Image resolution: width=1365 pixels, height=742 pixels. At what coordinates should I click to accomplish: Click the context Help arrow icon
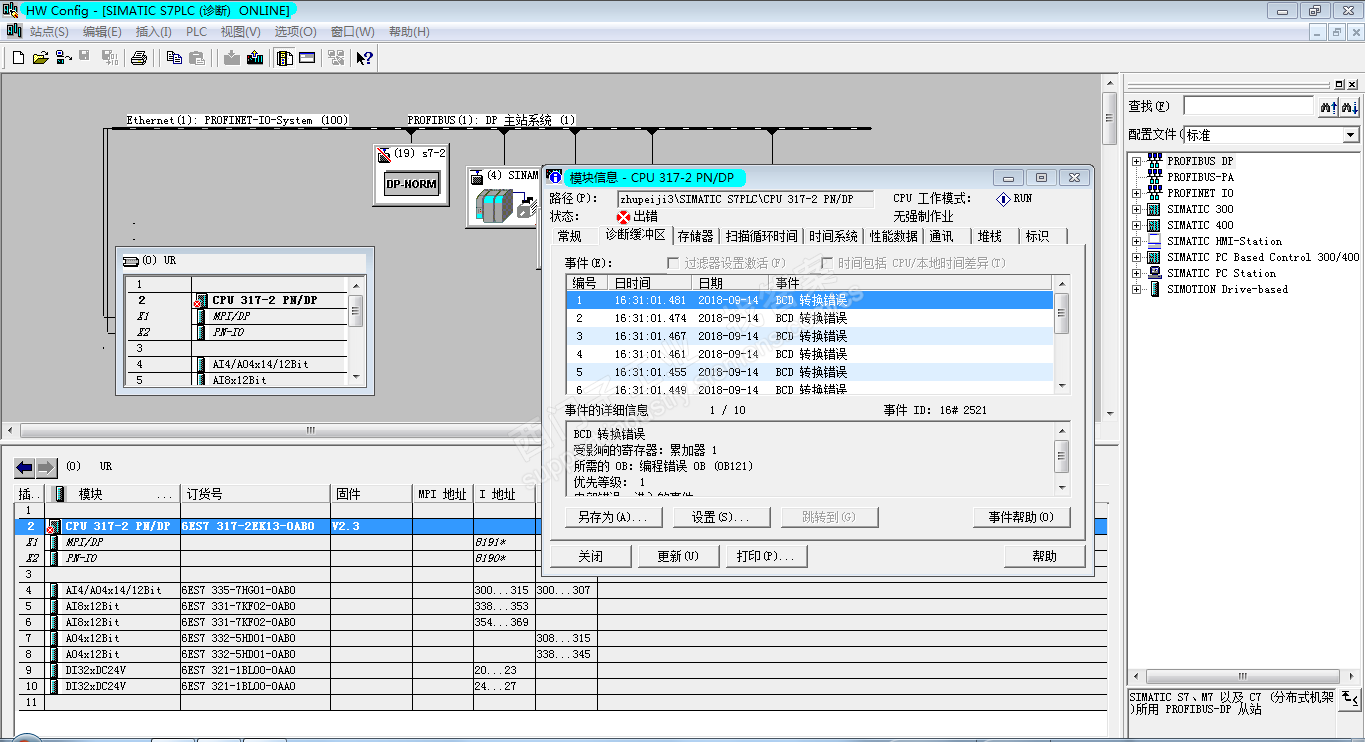pyautogui.click(x=365, y=58)
